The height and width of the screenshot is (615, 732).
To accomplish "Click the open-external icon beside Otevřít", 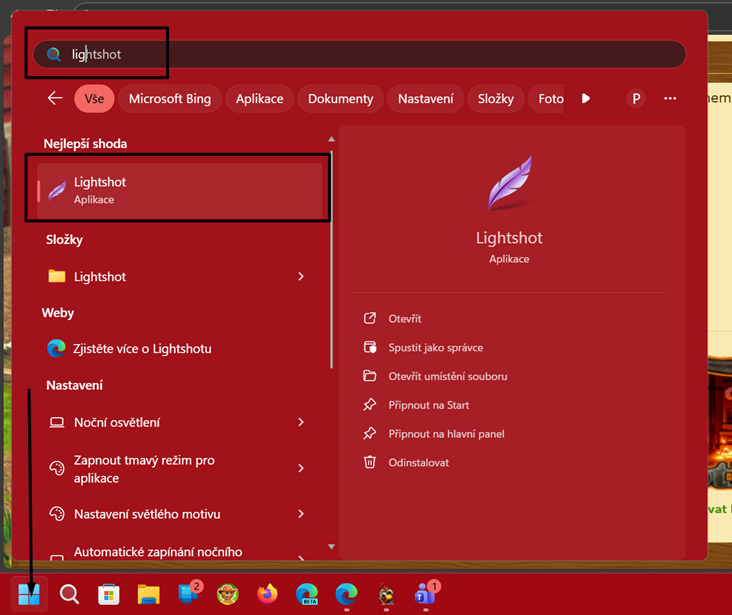I will coord(370,318).
